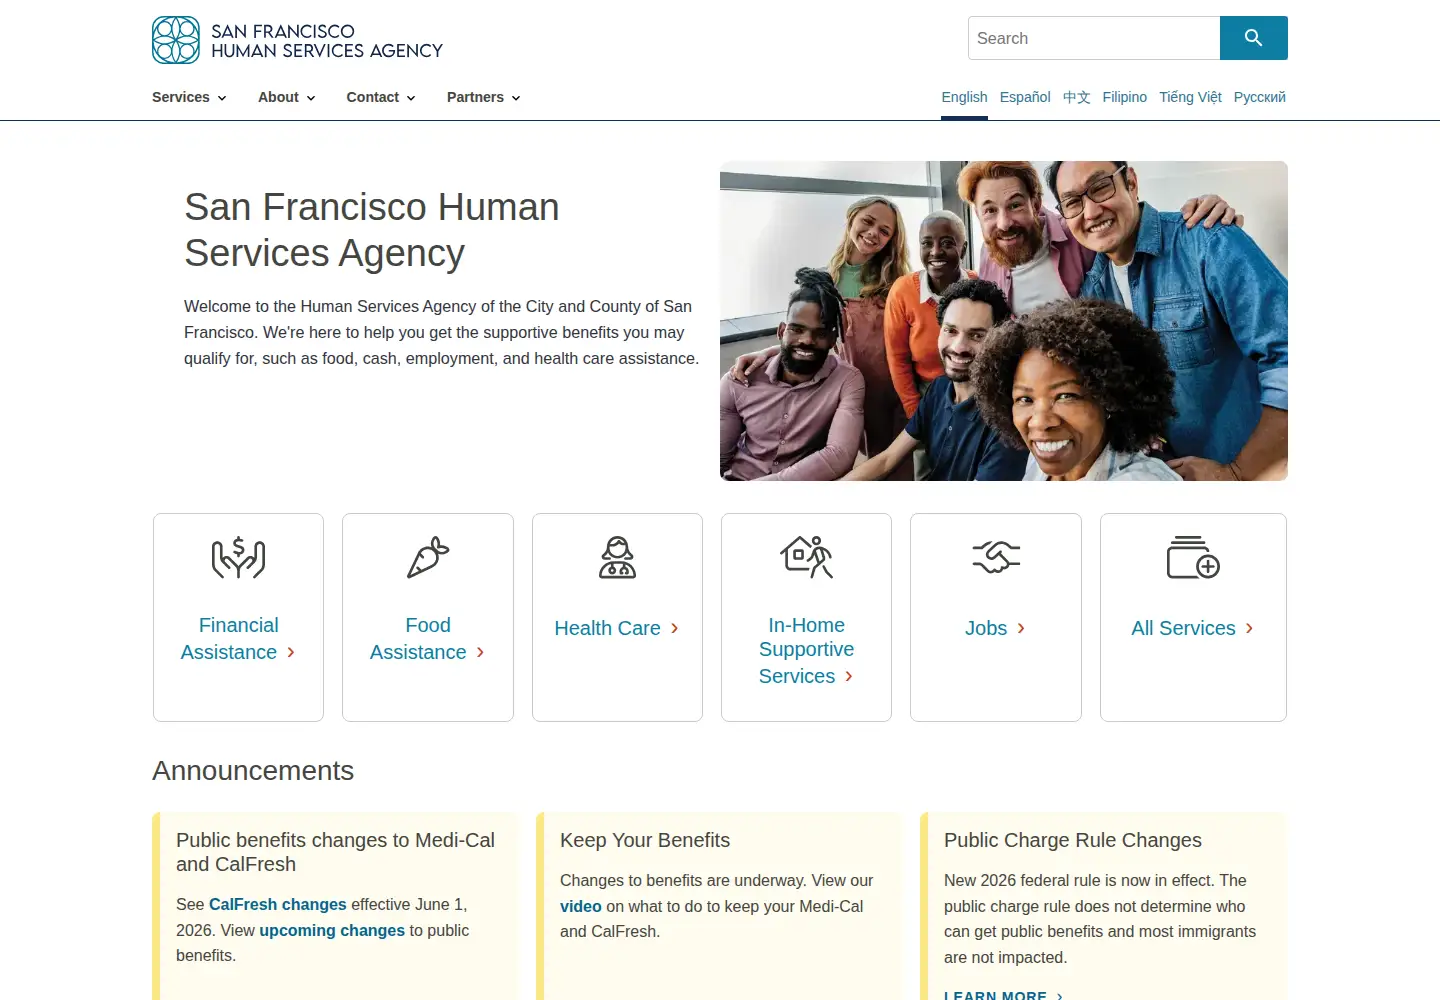Click the group photo hero image
This screenshot has height=1000, width=1440.
pos(1004,321)
